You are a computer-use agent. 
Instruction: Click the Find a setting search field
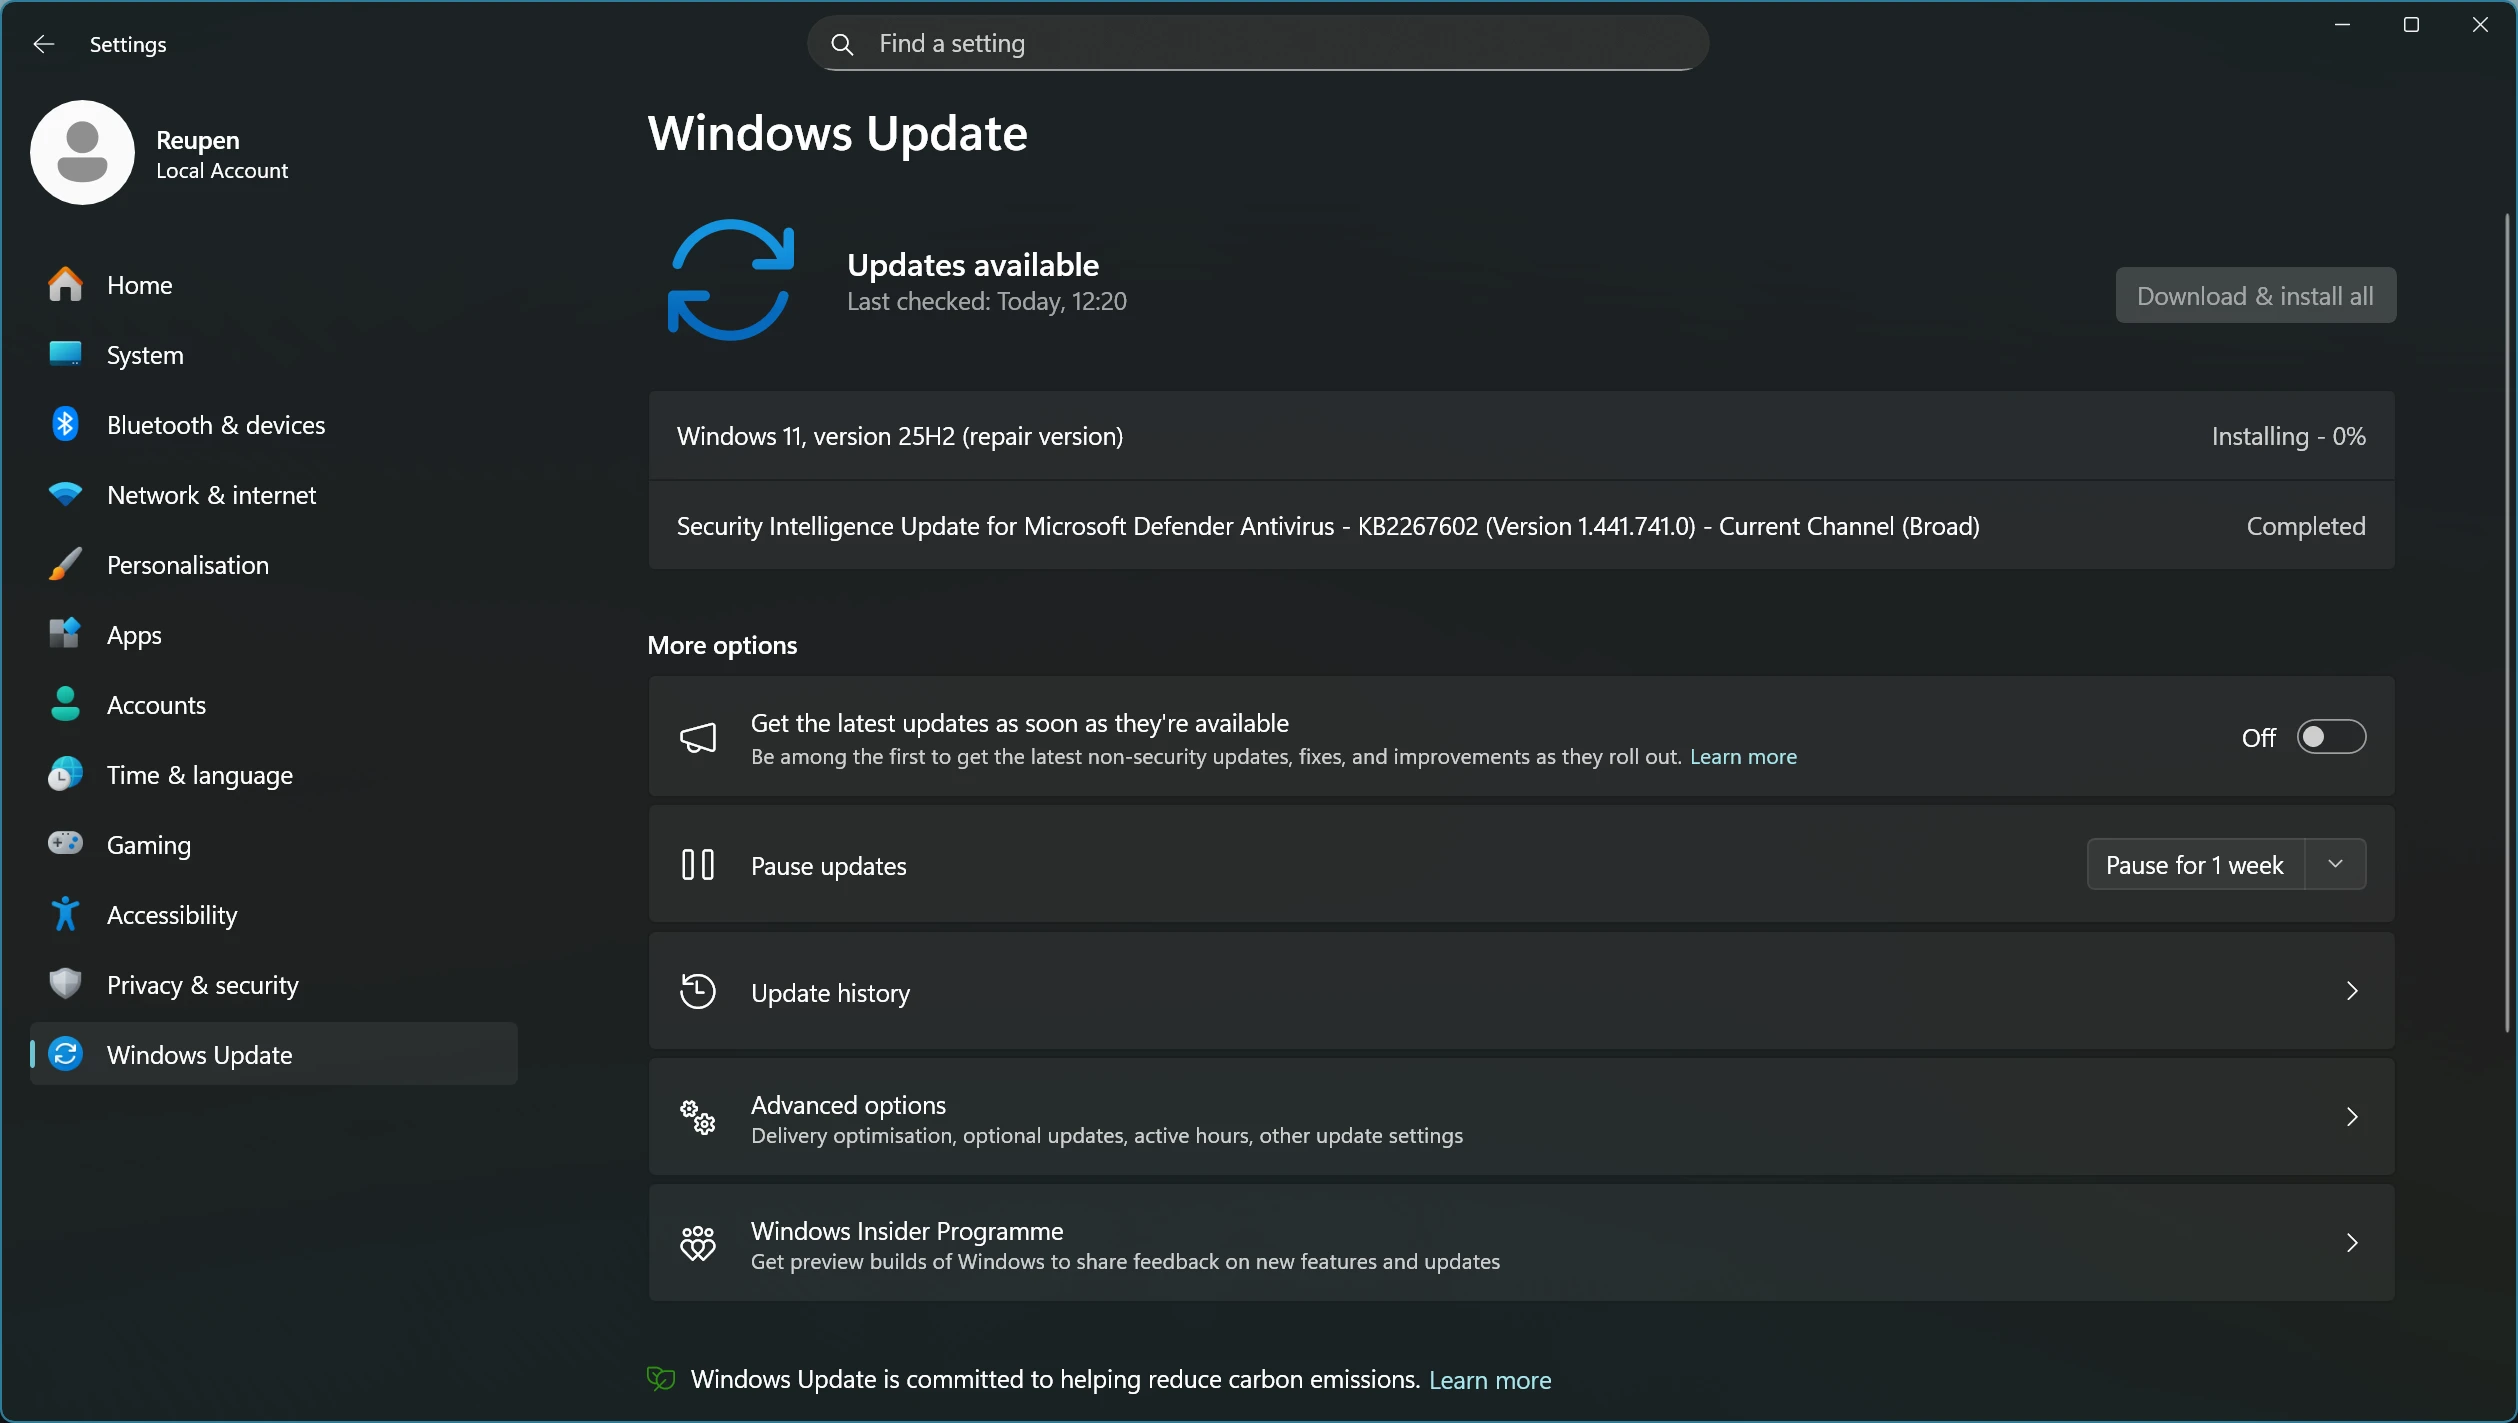[x=1255, y=43]
